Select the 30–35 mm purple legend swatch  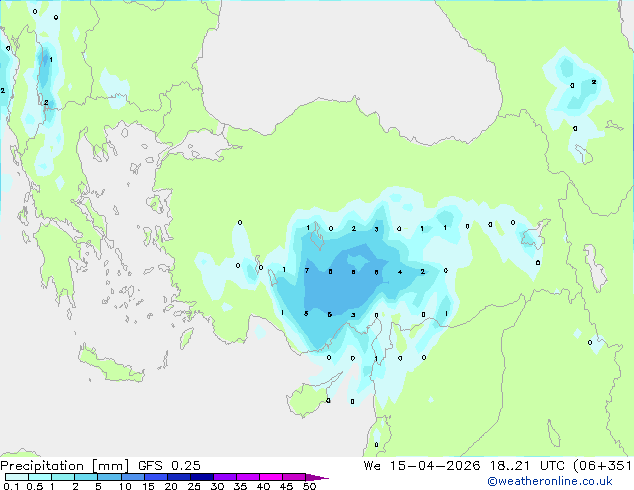224,477
